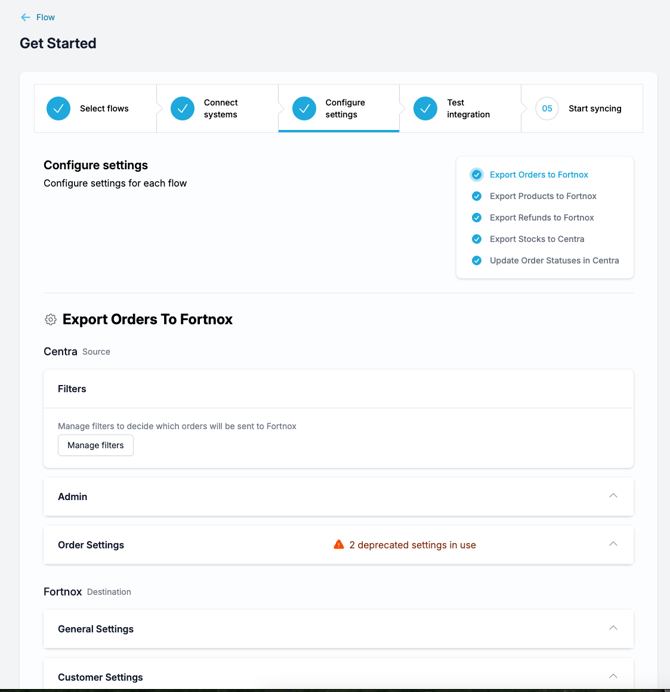
Task: Click the 05 step number circle
Action: click(x=547, y=108)
